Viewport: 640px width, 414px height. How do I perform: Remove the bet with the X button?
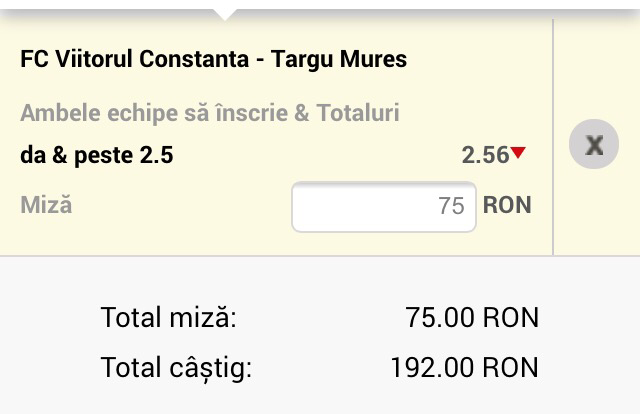point(594,145)
